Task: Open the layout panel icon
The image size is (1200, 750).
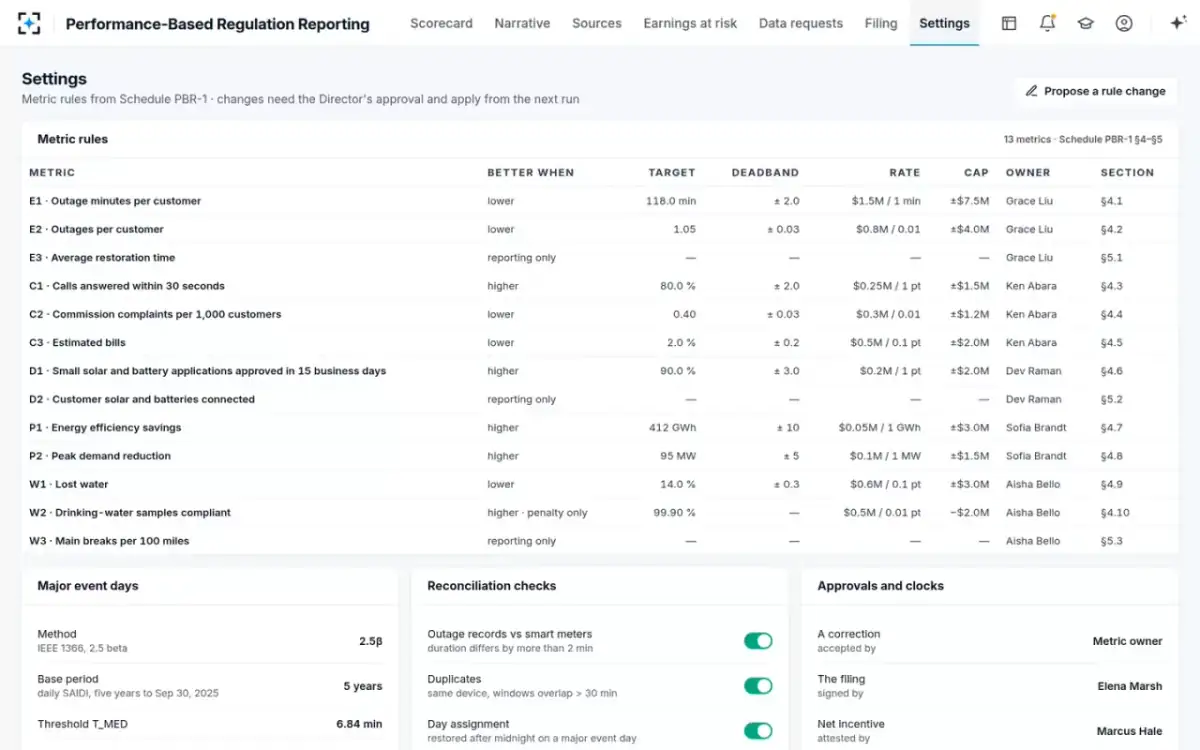Action: click(1009, 23)
